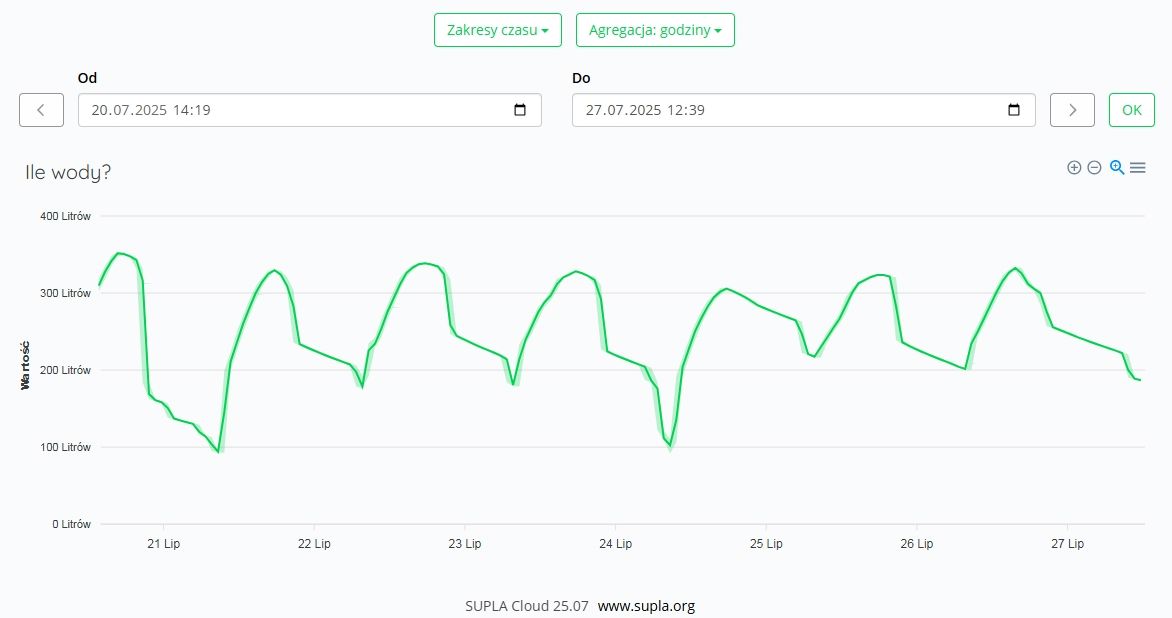Click the Do label

pyautogui.click(x=582, y=78)
